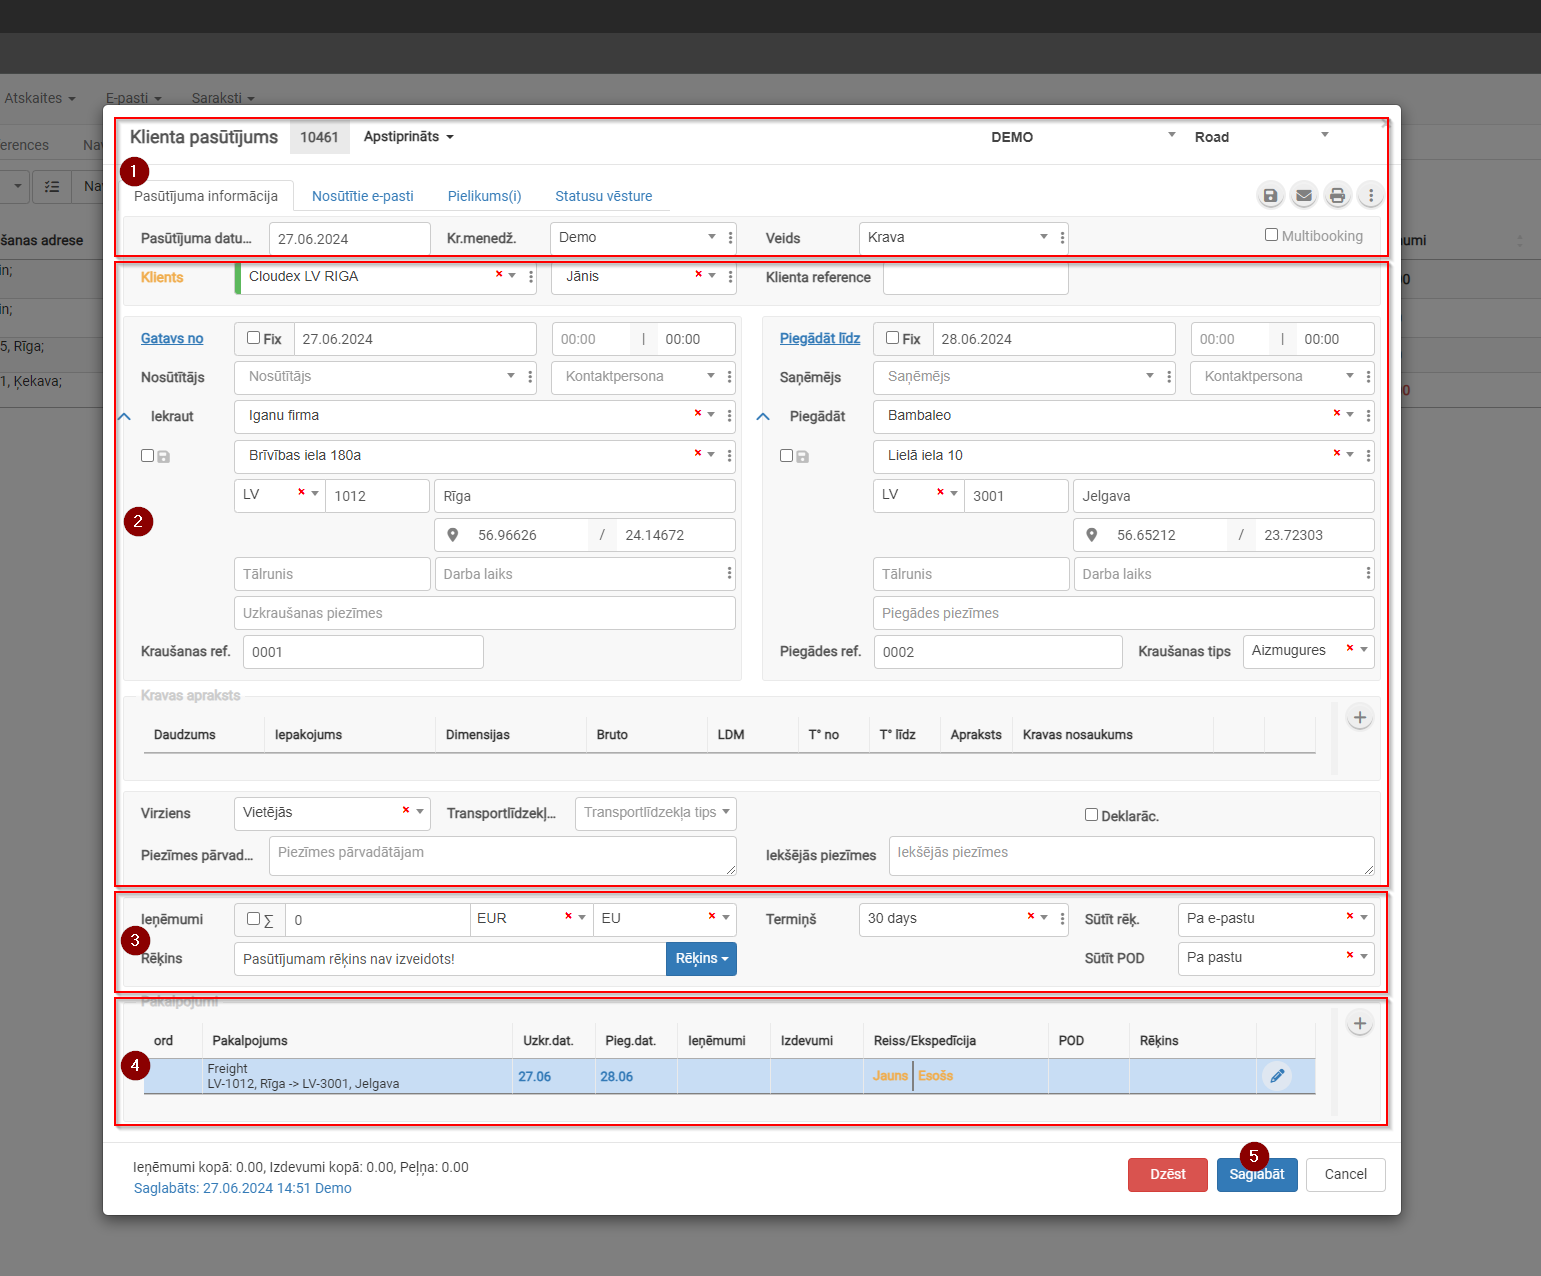Clear the Jānis contact with red x
The width and height of the screenshot is (1541, 1276).
point(698,274)
